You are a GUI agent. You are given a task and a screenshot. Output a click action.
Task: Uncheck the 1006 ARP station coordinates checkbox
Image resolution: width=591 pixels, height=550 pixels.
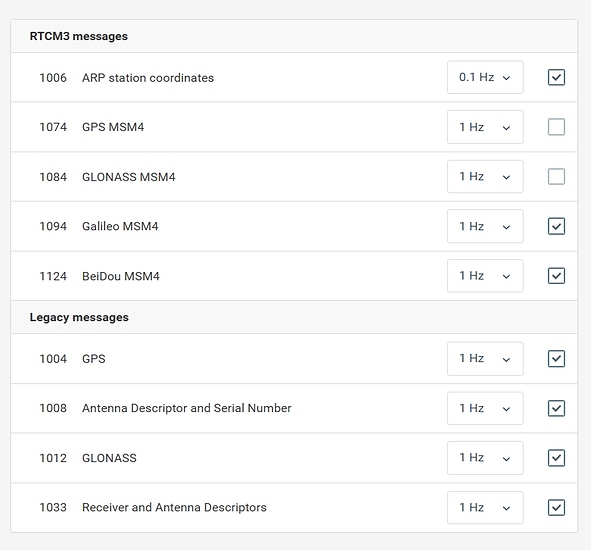tap(556, 77)
